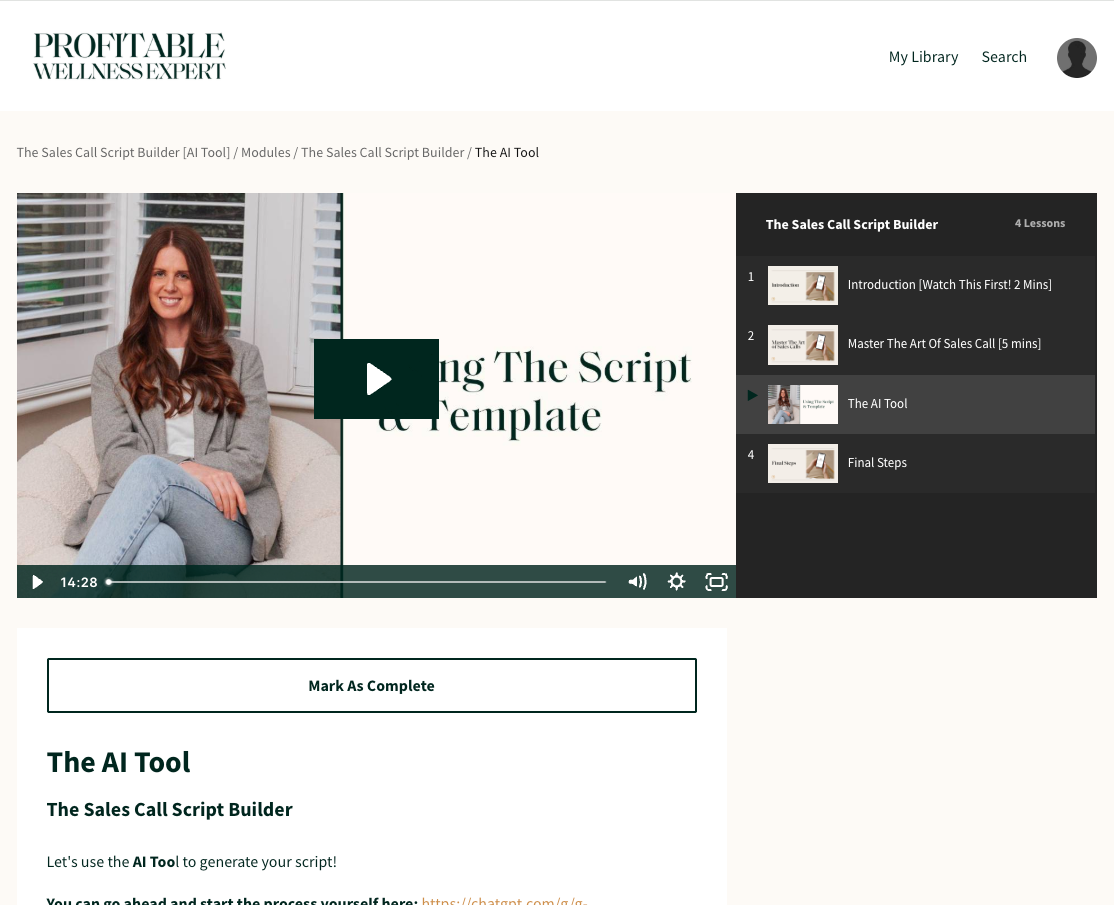Click The AI Tool lesson thumbnail
This screenshot has height=905, width=1114.
click(802, 404)
